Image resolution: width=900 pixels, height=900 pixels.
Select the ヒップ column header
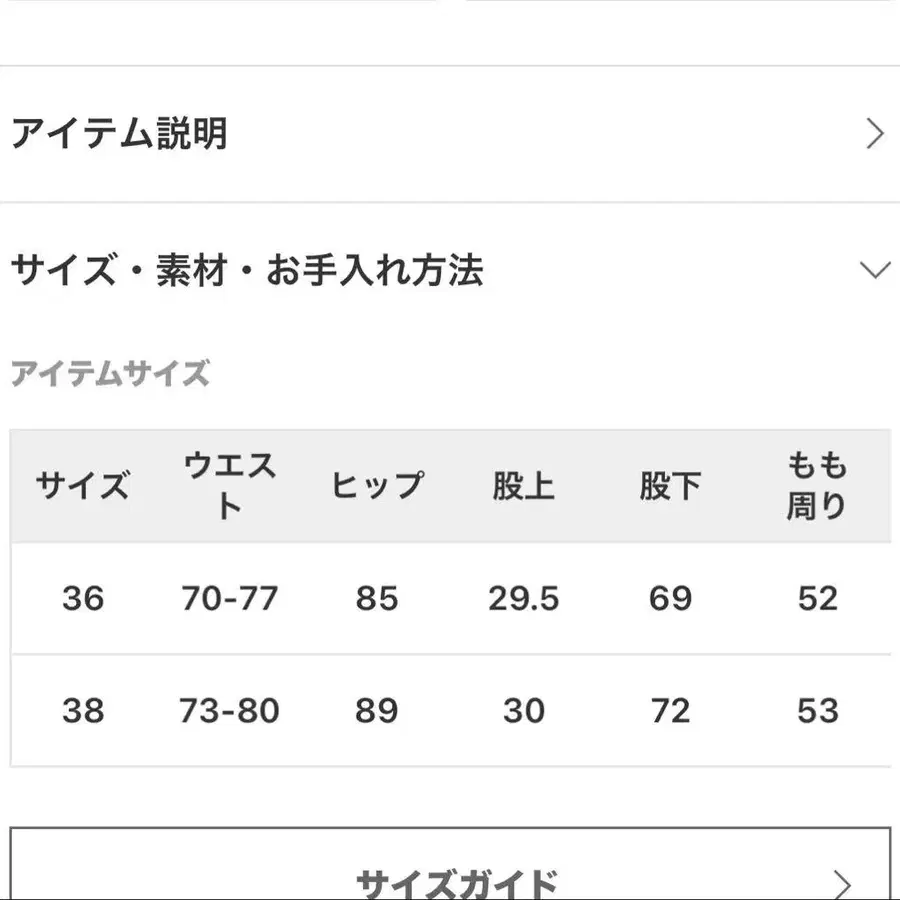pyautogui.click(x=377, y=486)
